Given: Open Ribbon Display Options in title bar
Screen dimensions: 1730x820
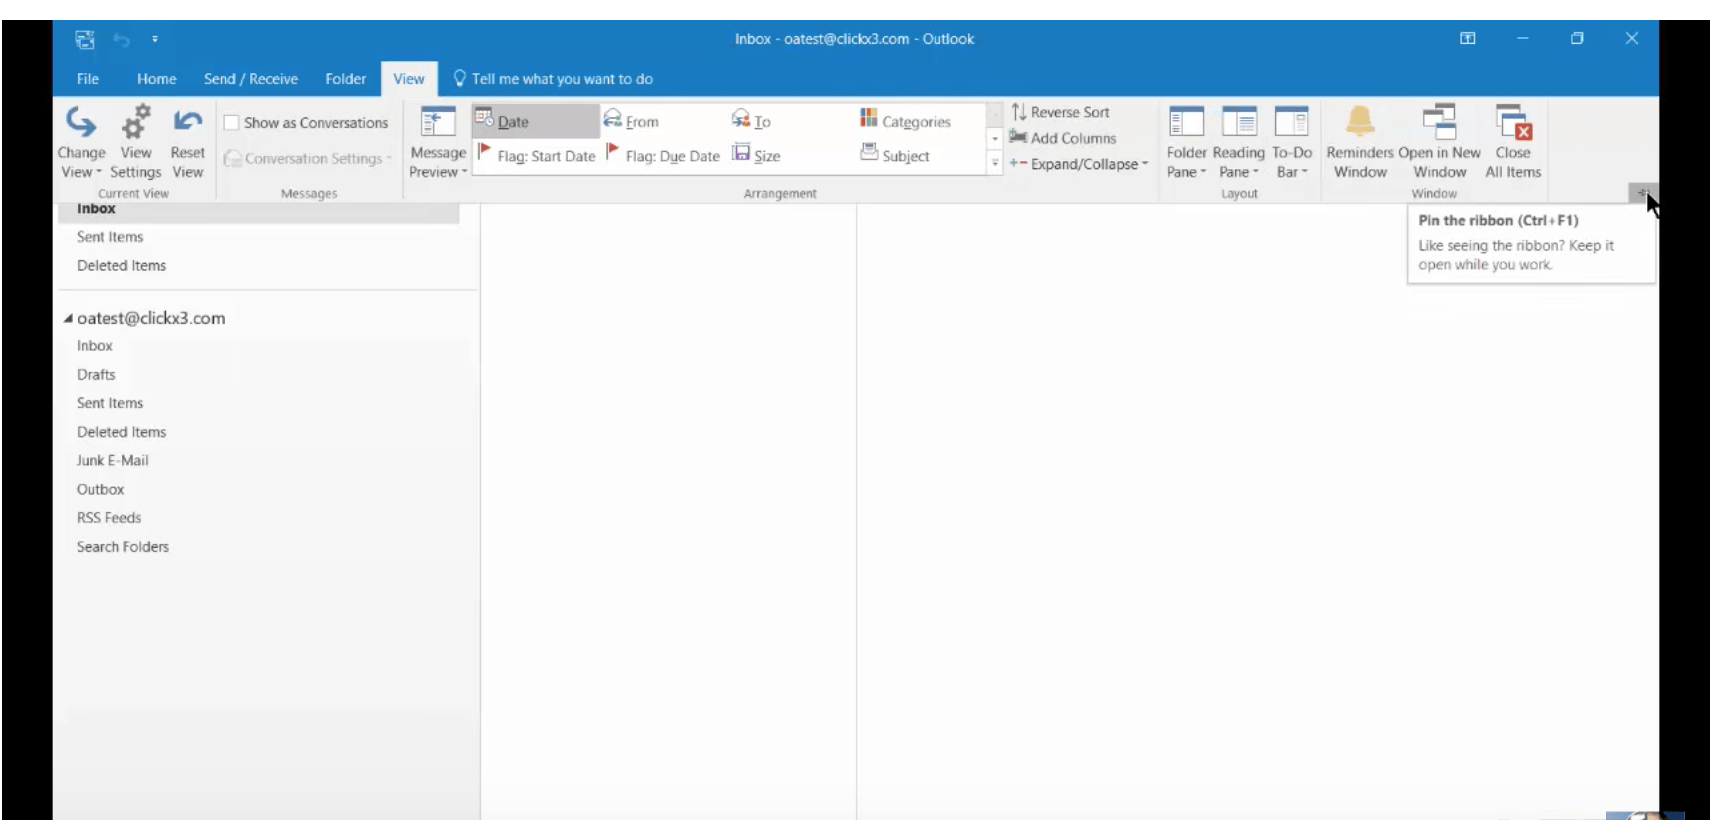Looking at the screenshot, I should (x=1467, y=39).
